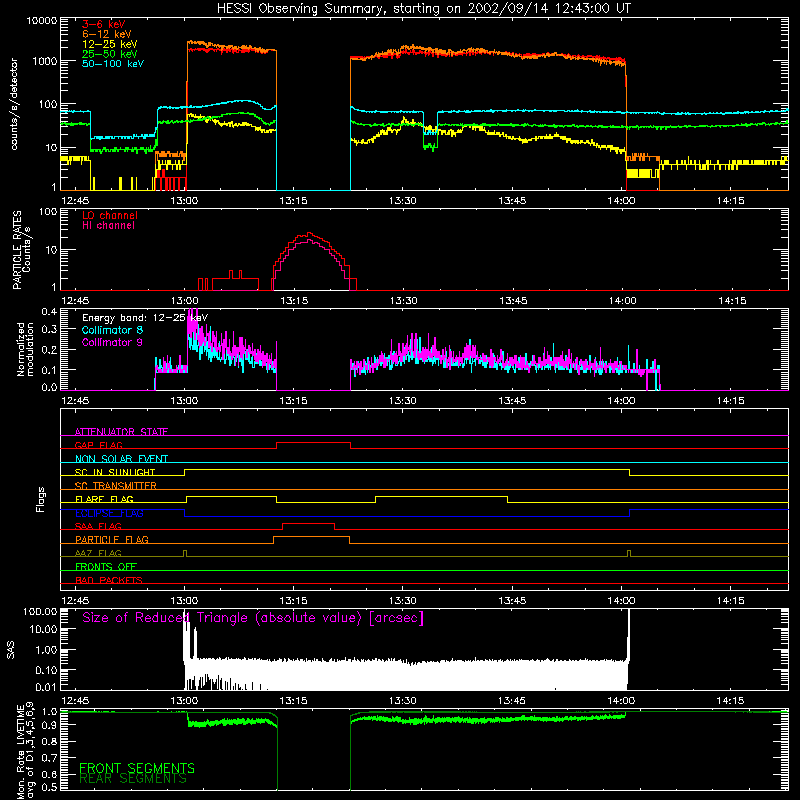Click the Energy band: 12-25 keV label
The width and height of the screenshot is (800, 800).
point(145,318)
